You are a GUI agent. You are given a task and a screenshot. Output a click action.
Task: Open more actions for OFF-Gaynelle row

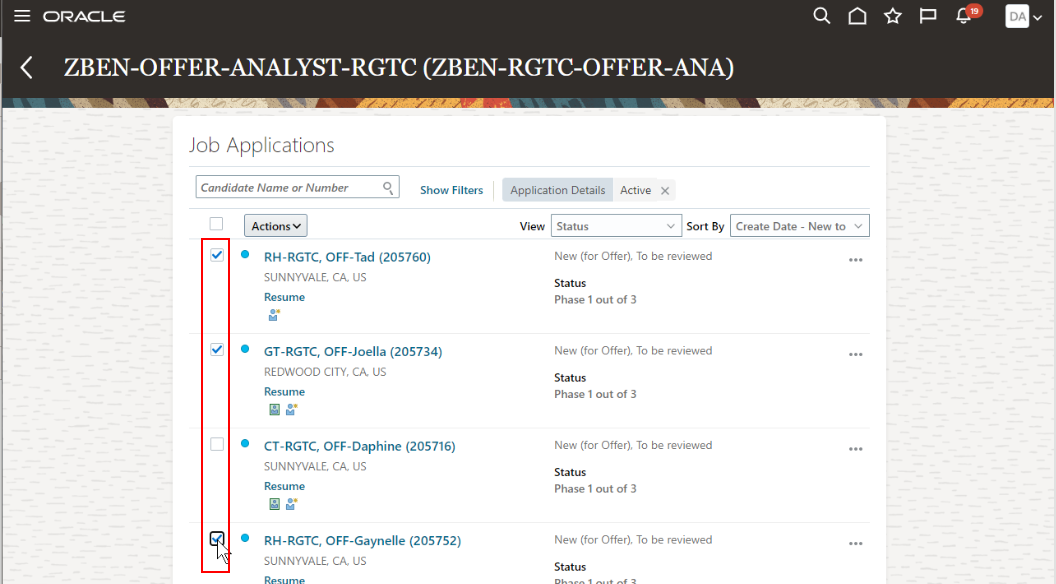[x=855, y=544]
